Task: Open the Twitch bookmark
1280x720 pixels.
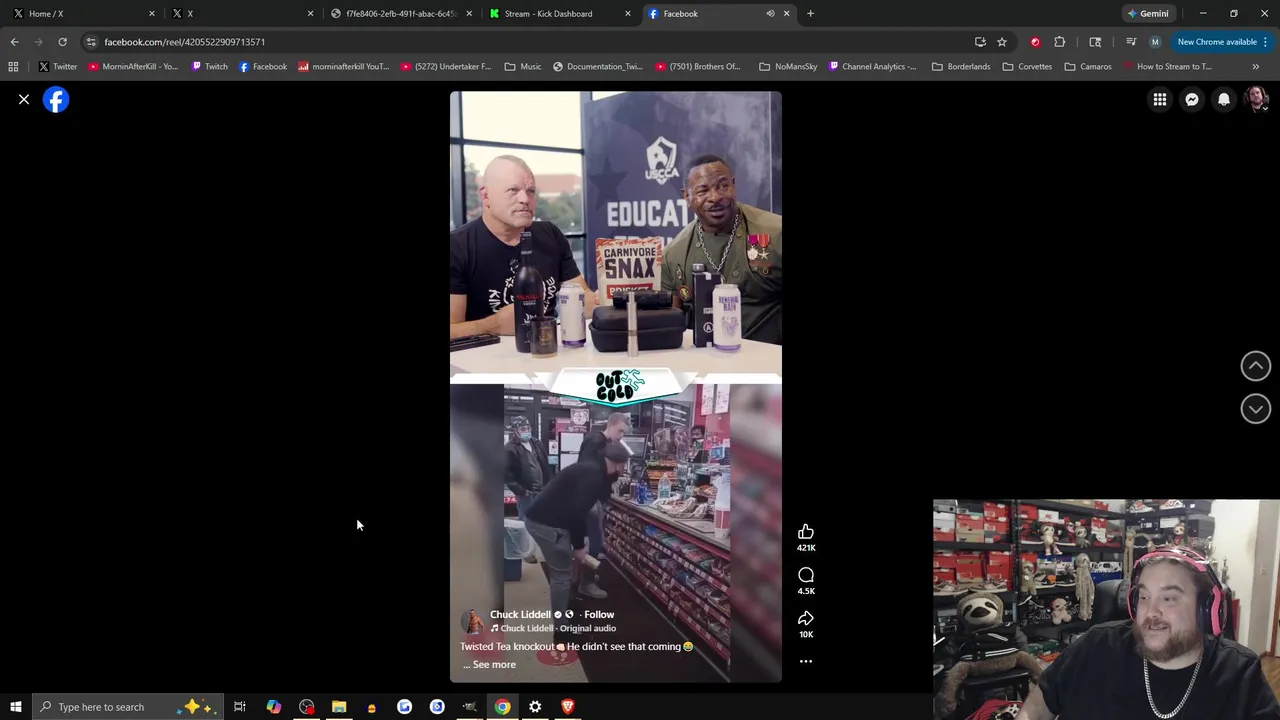Action: click(x=209, y=66)
